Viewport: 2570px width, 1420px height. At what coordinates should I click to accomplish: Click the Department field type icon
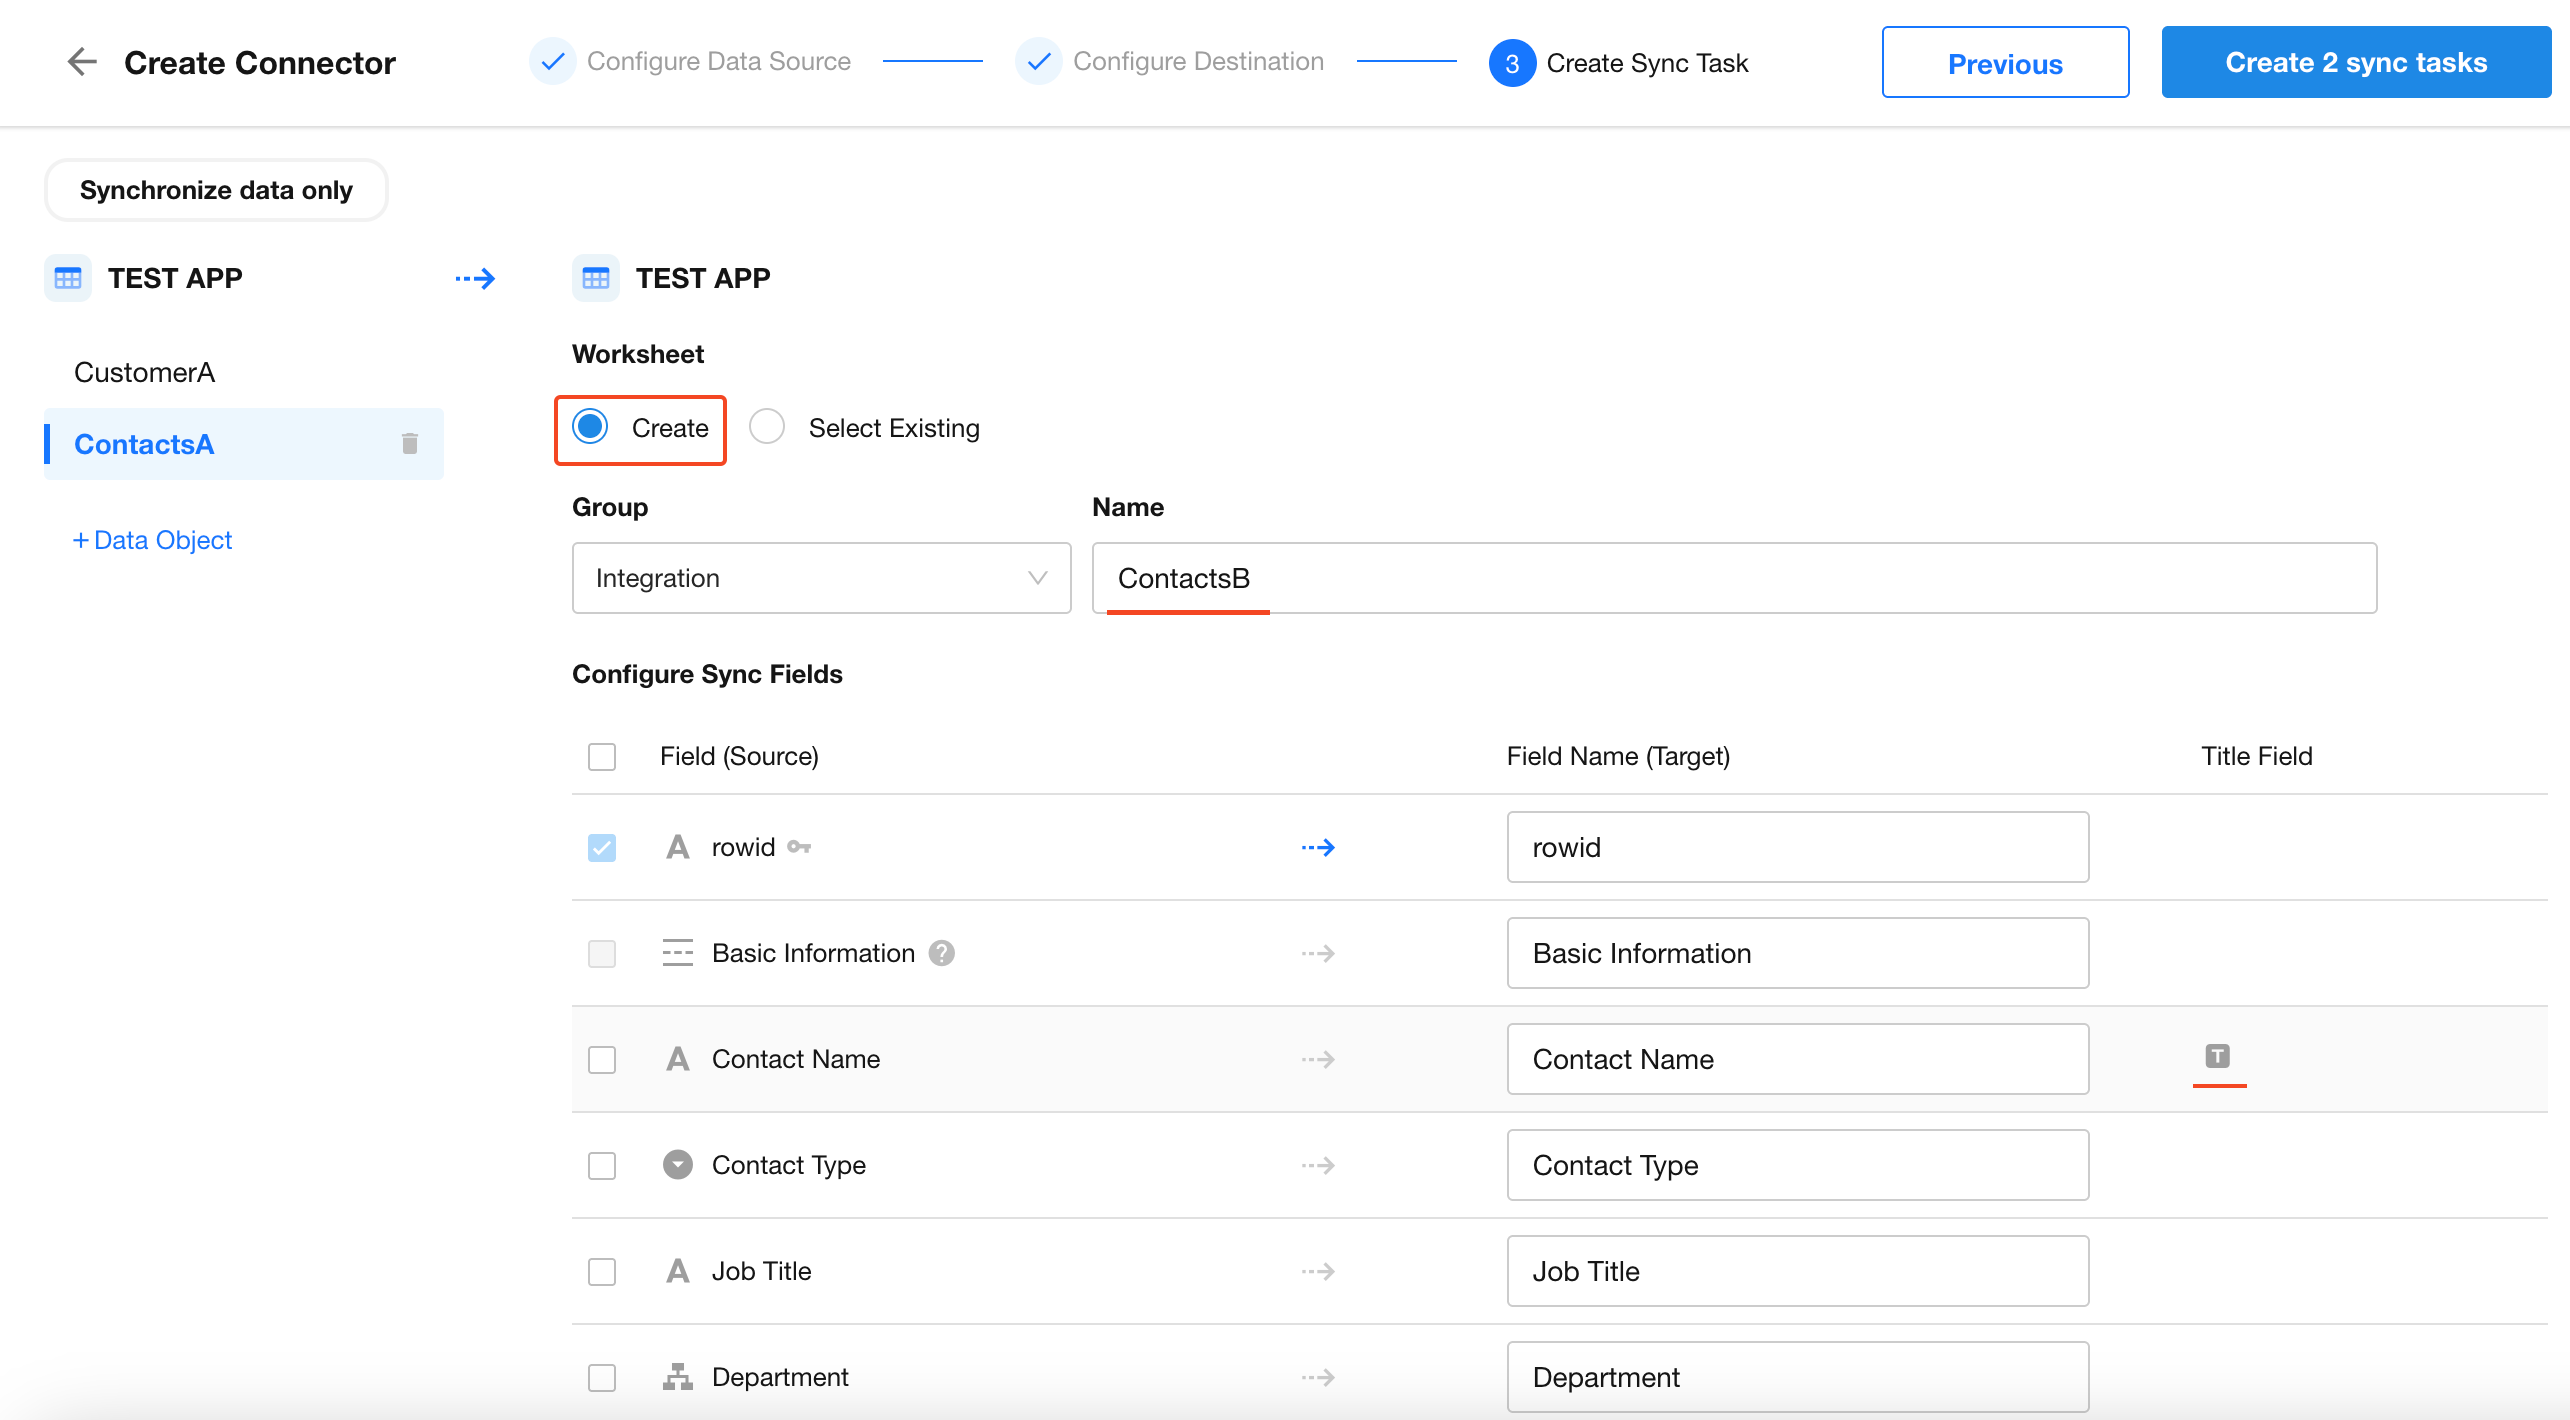coord(677,1377)
